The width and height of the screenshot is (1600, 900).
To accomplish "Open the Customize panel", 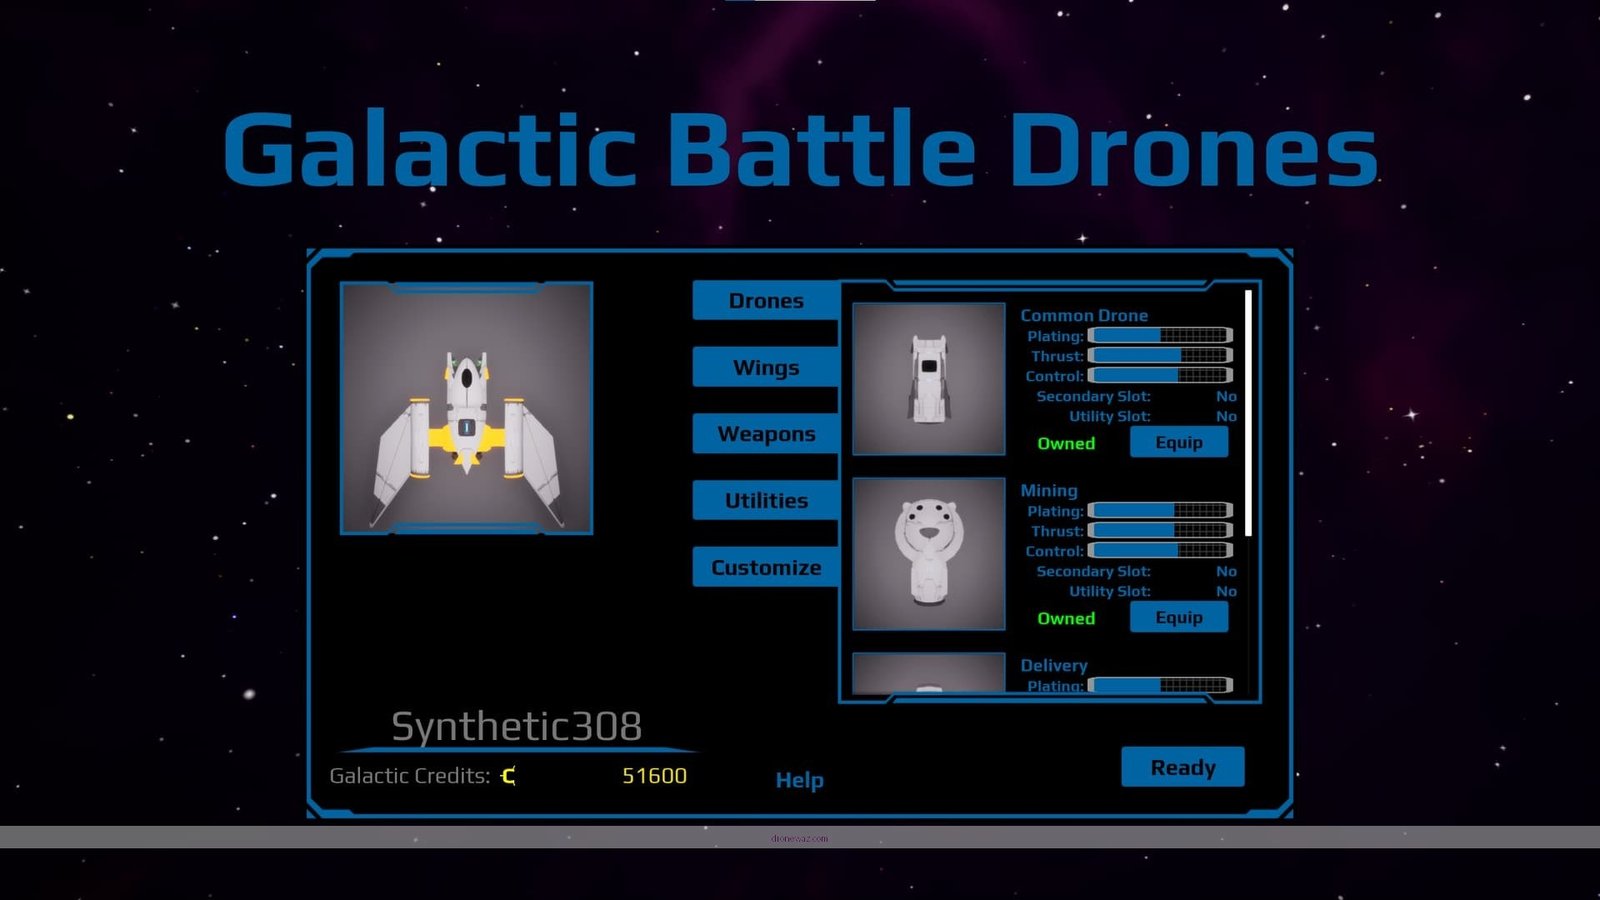I will [765, 567].
